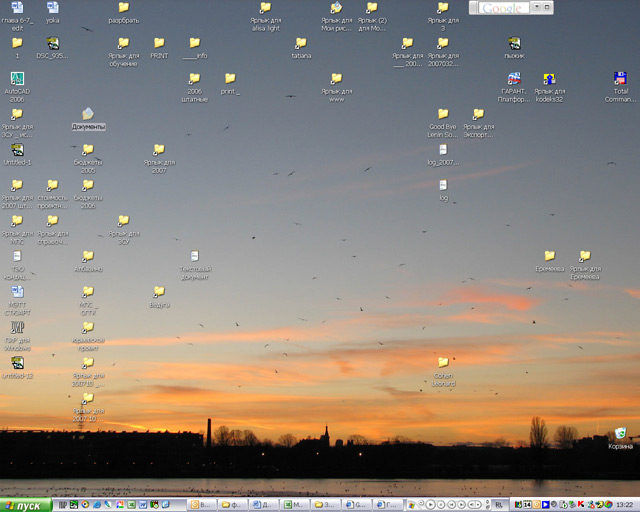This screenshot has height=512, width=640.
Task: Skip to previous track on media toolbar
Action: click(452, 505)
